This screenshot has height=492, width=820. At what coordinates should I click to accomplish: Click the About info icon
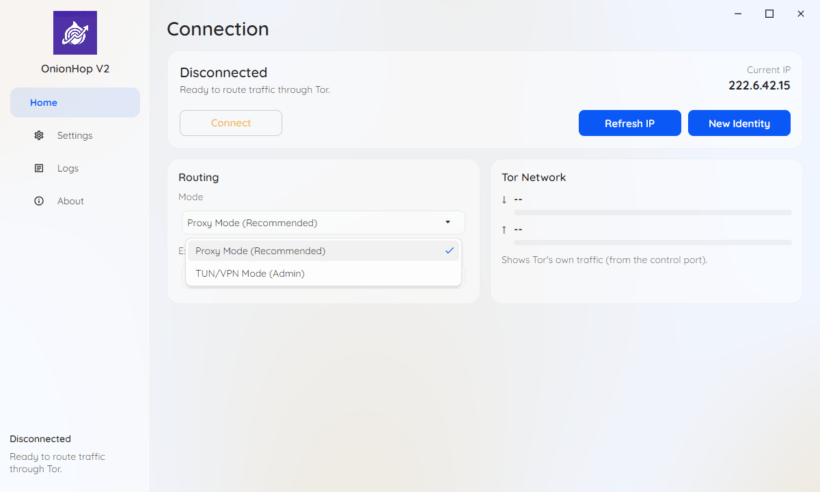click(x=39, y=201)
